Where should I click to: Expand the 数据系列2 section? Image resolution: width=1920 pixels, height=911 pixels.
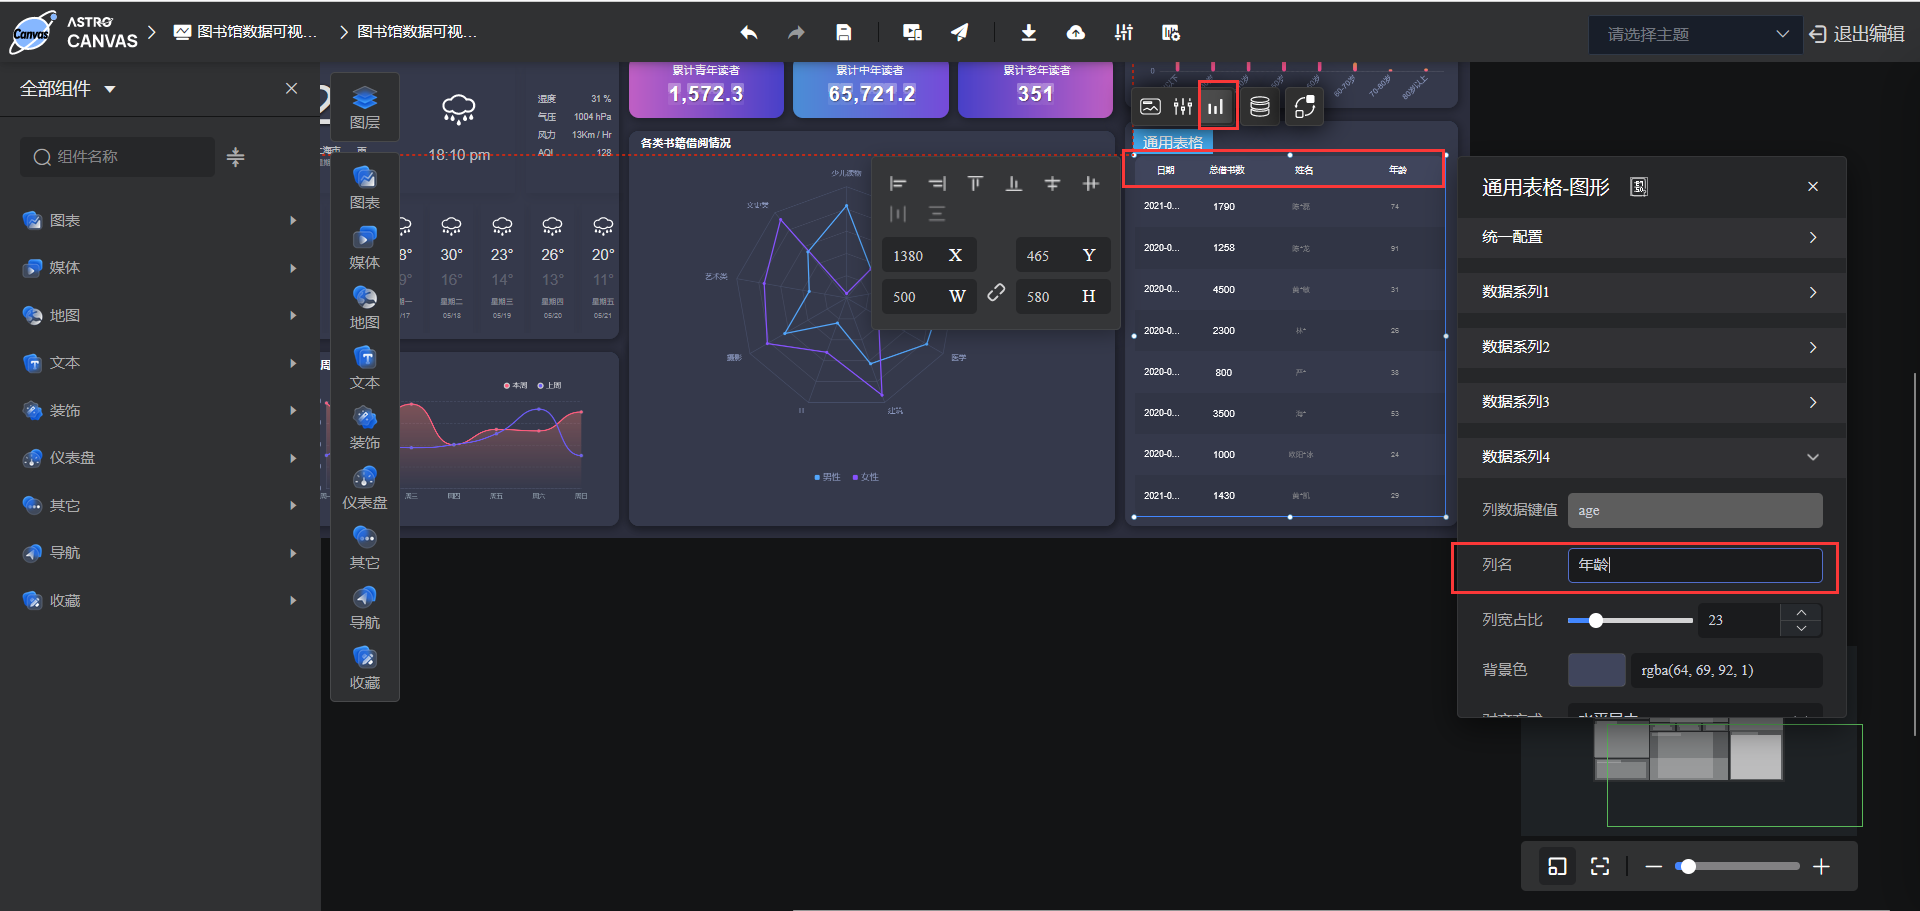1651,347
